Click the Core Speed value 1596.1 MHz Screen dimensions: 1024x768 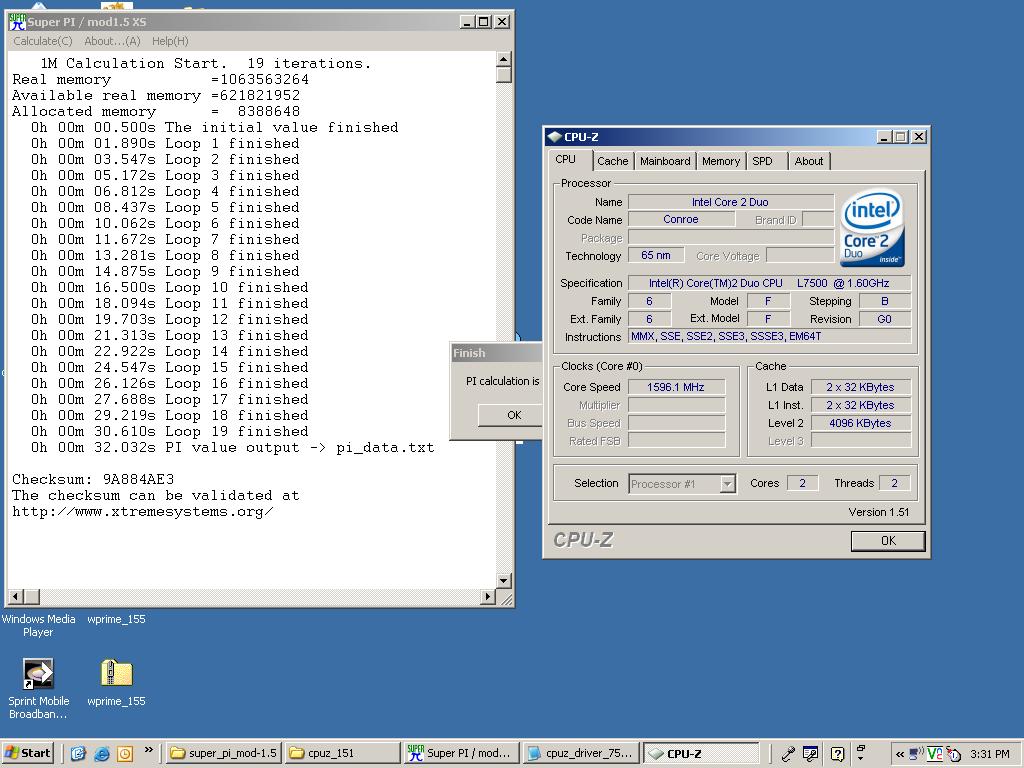tap(676, 387)
